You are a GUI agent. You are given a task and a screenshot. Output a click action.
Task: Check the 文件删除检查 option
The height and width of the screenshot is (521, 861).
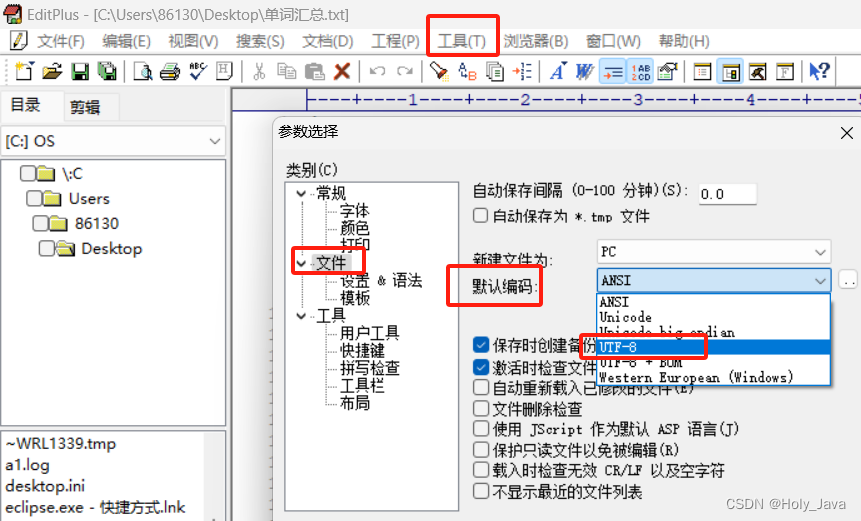(x=480, y=408)
